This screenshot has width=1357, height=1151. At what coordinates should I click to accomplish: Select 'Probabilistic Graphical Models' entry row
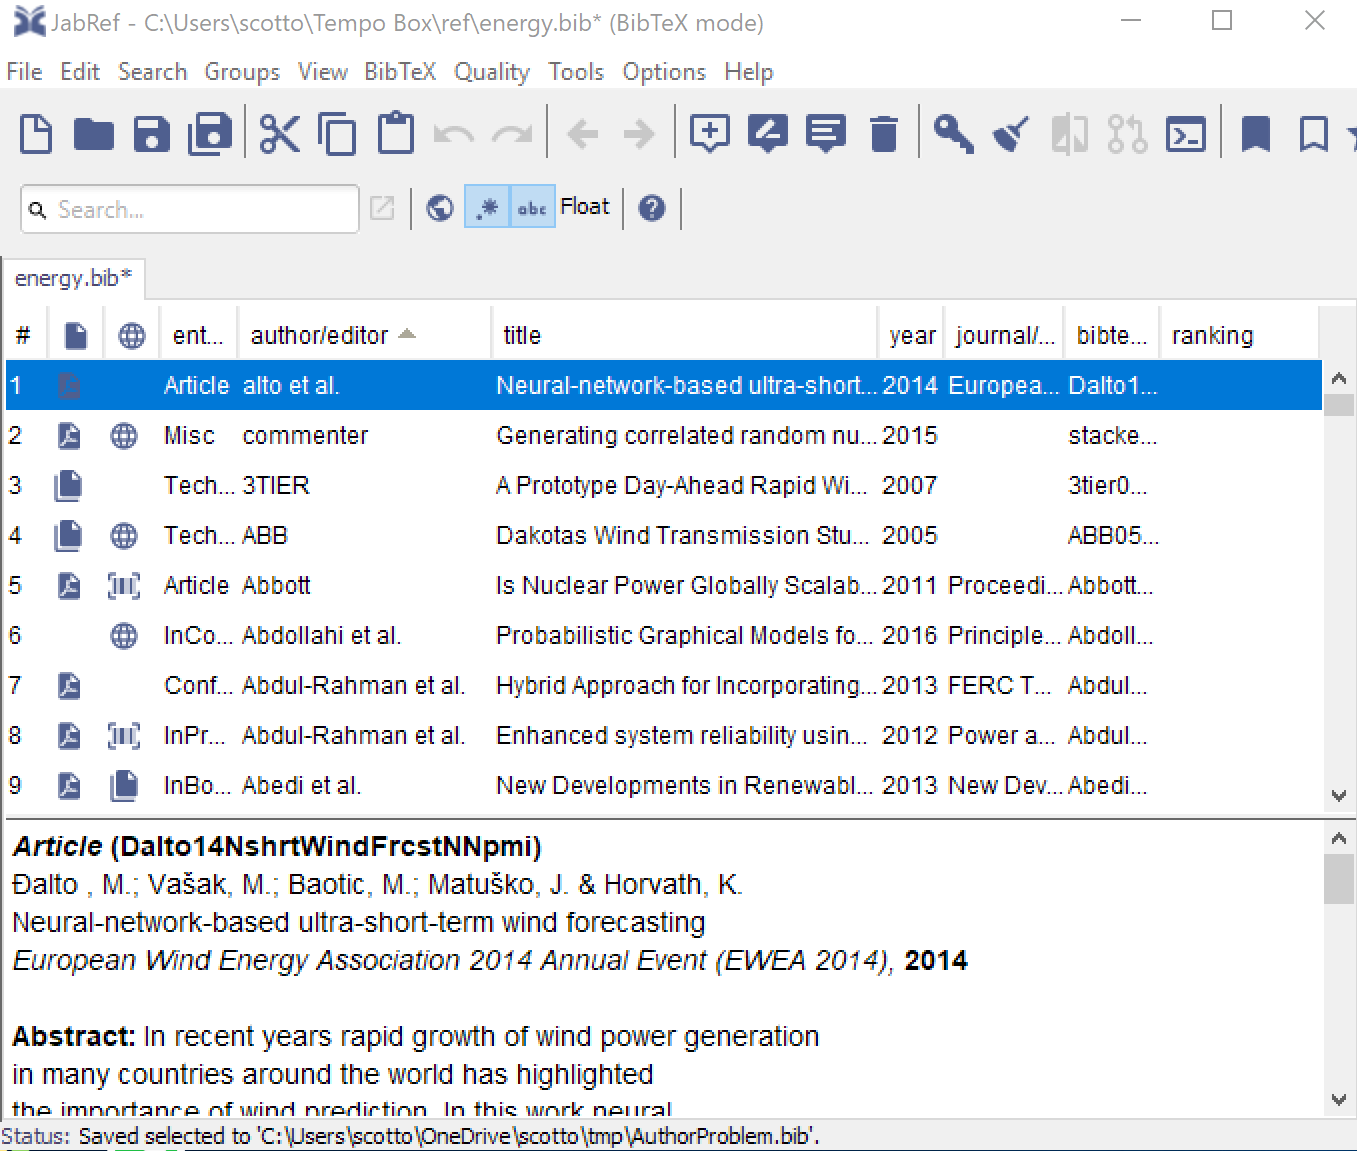coord(663,635)
